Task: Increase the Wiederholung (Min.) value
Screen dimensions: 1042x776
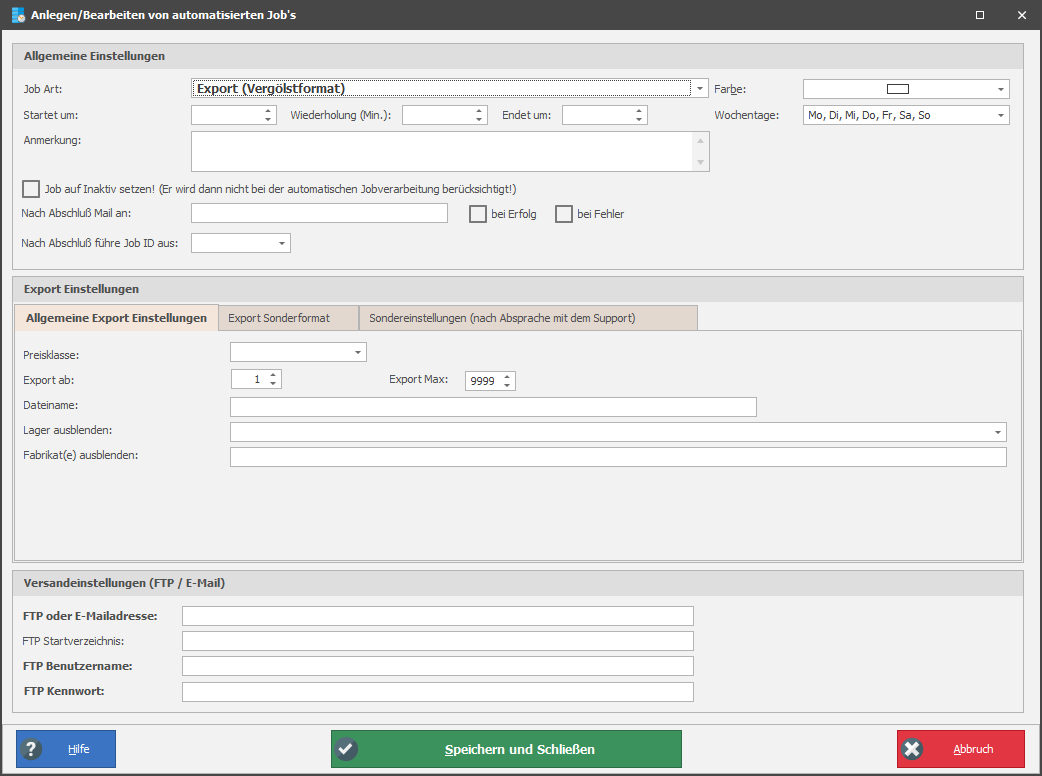Action: [x=479, y=111]
